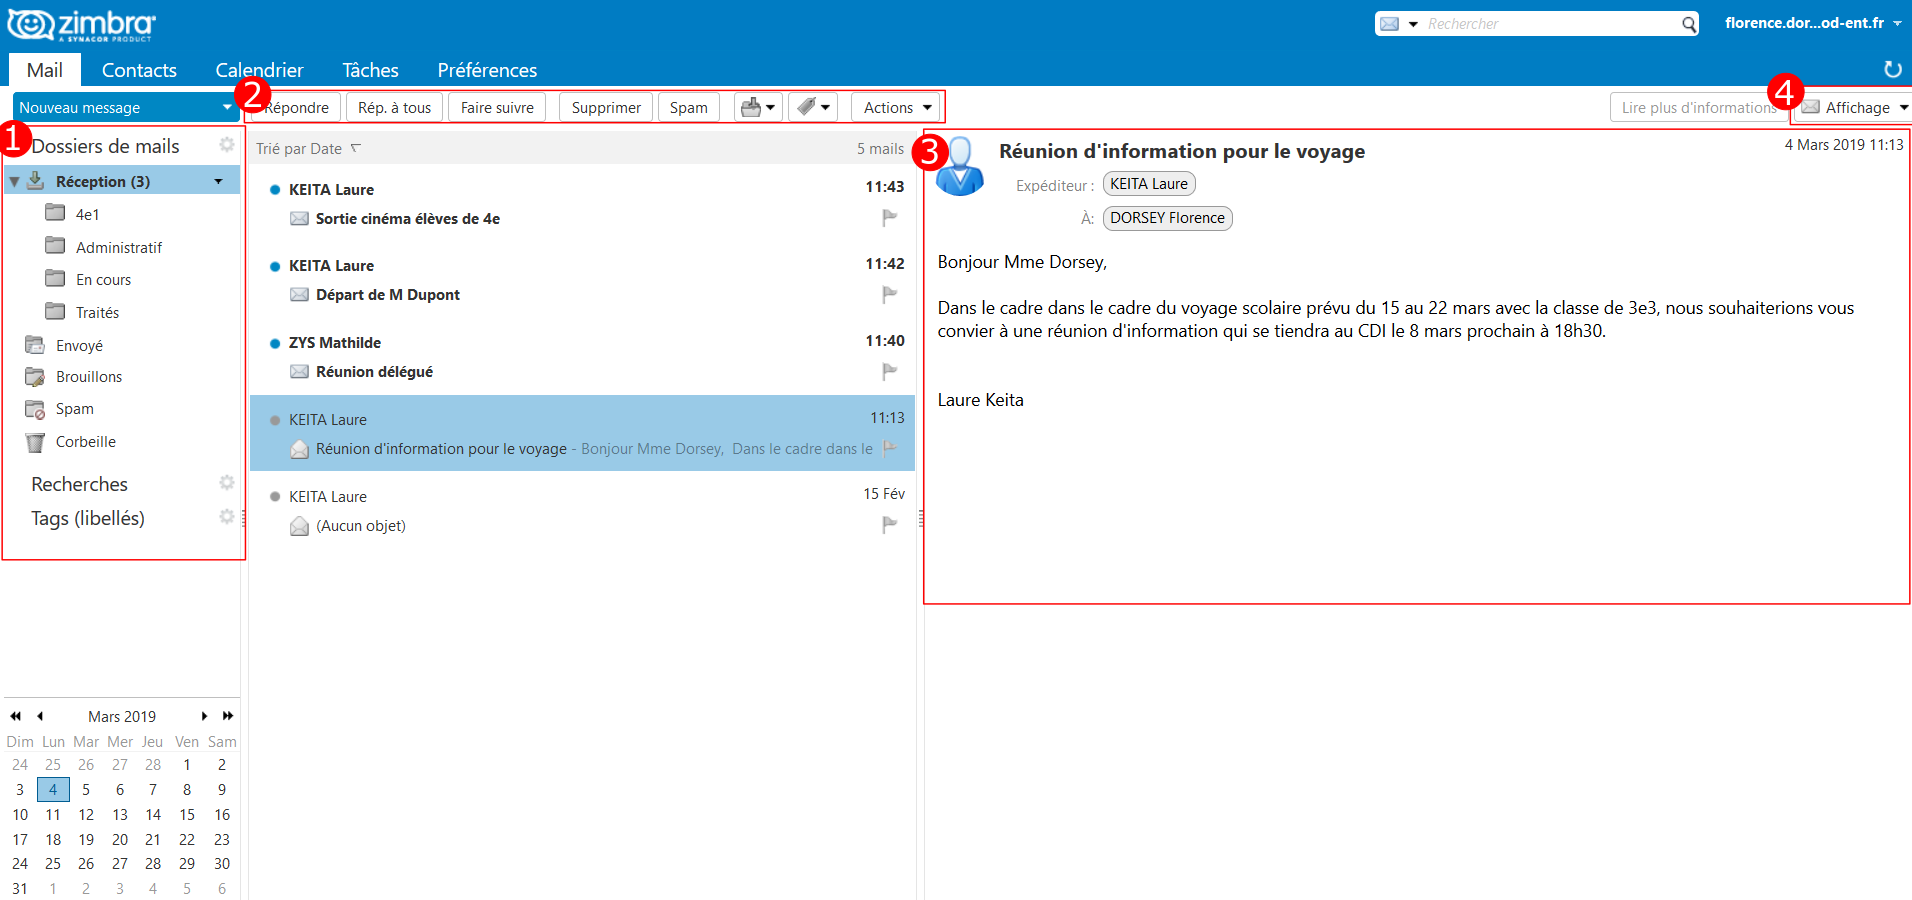1912x900 pixels.
Task: Expand the Actions dropdown menu
Action: point(897,107)
